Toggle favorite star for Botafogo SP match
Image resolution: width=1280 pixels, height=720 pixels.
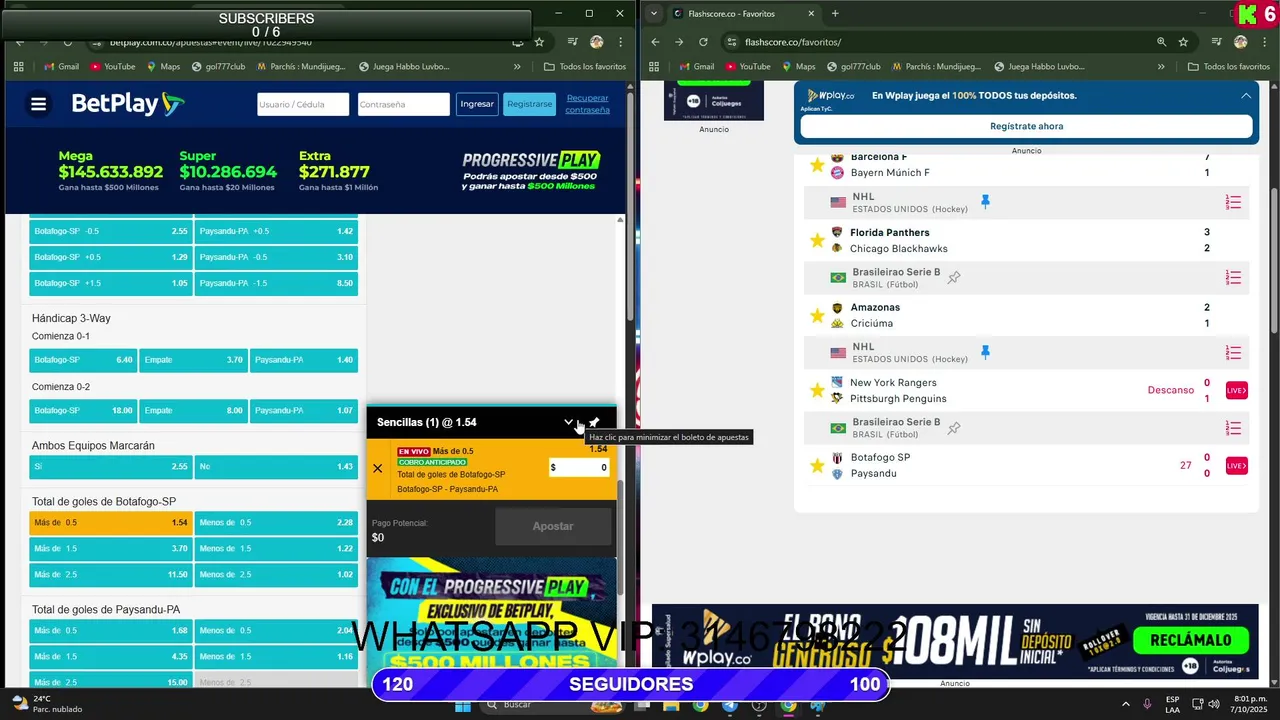[817, 466]
